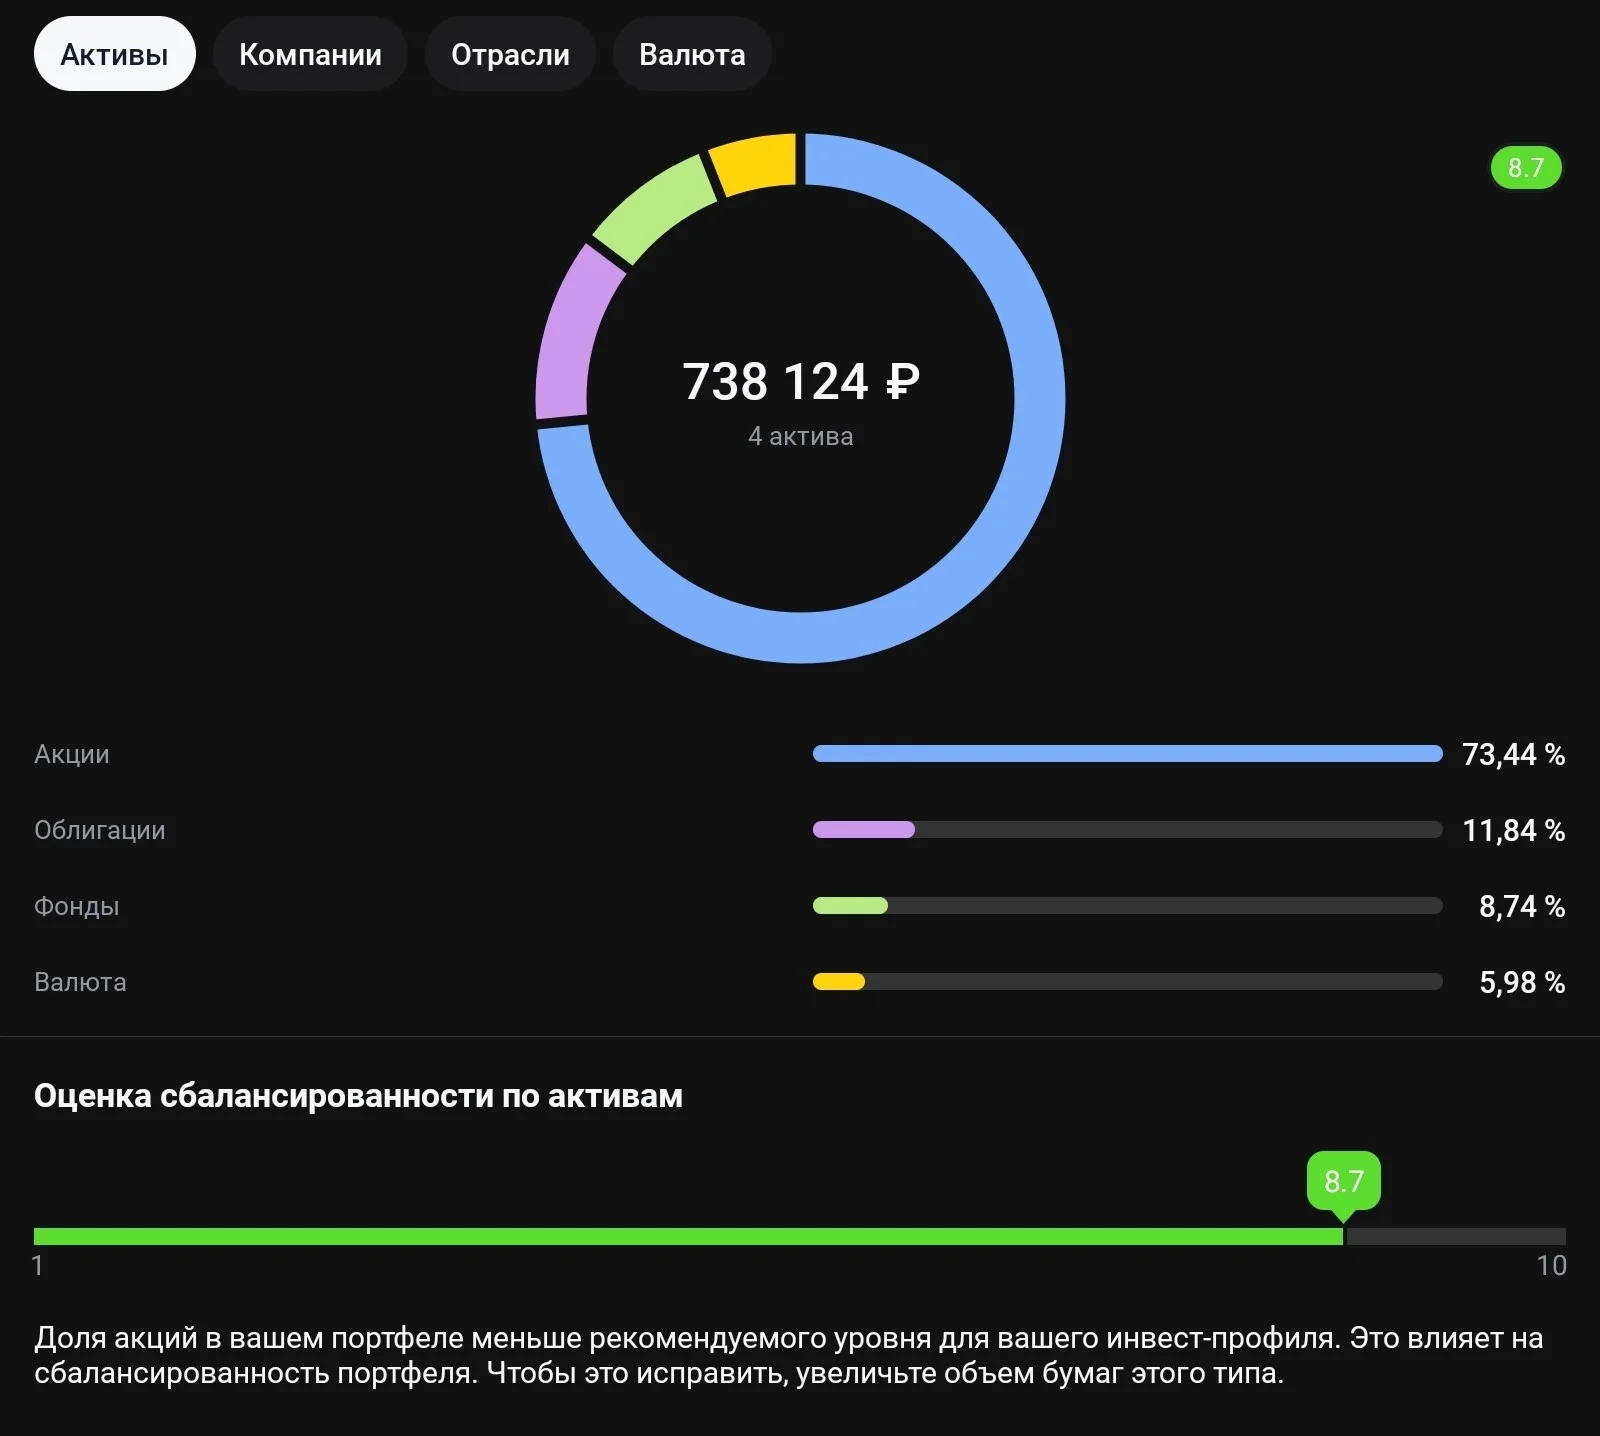Screen dimensions: 1600x1436
Task: Click the blue Акции percentage bar
Action: [x=1128, y=754]
